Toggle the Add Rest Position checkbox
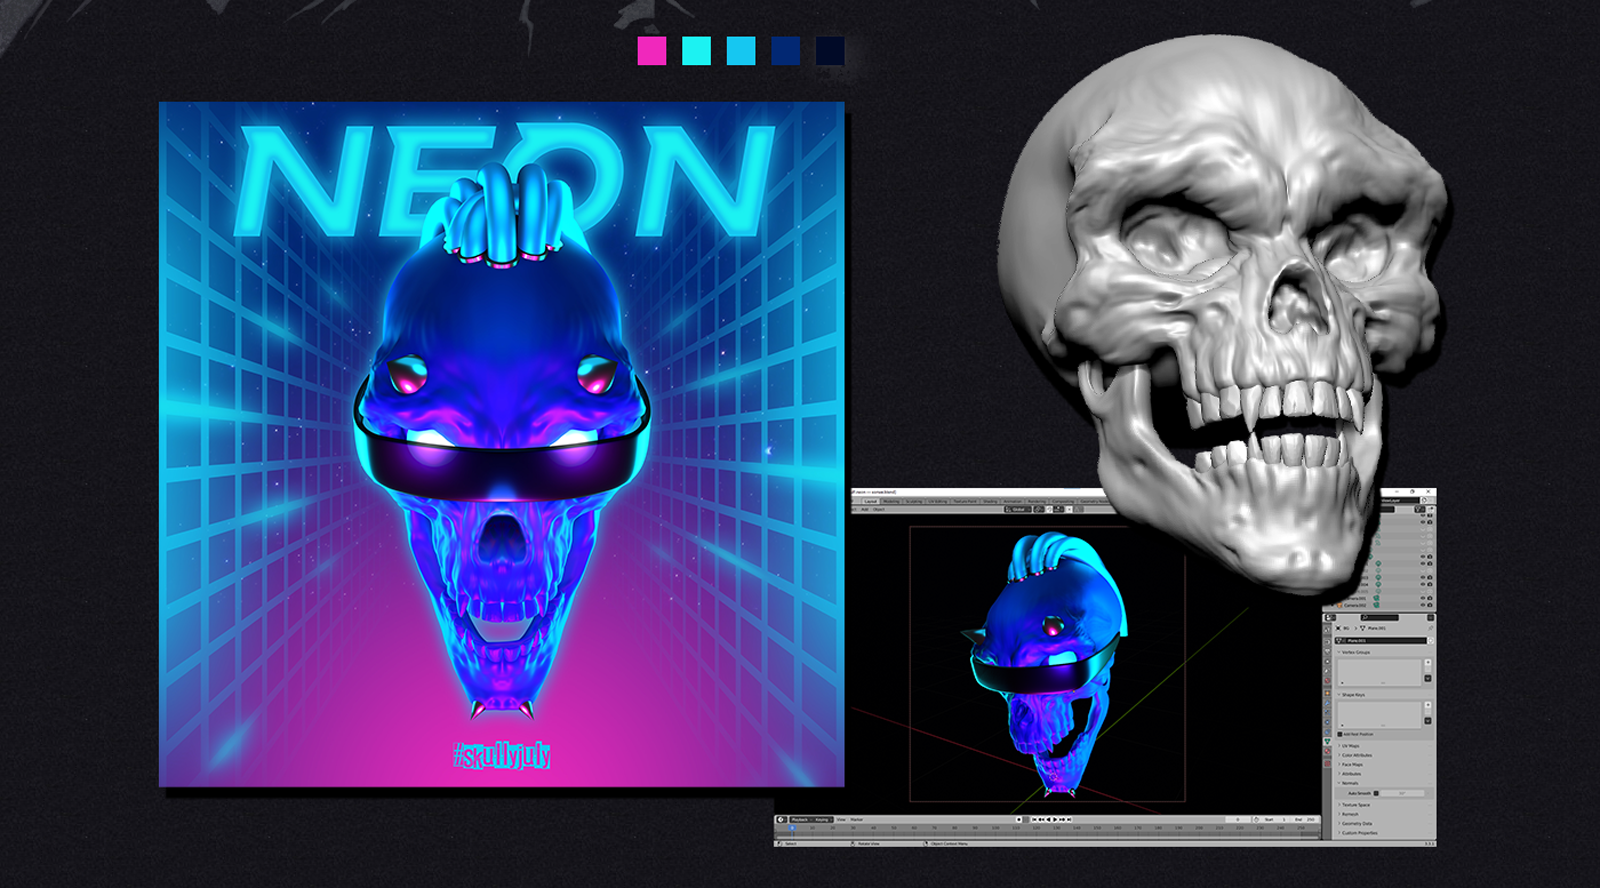The image size is (1600, 888). [x=1340, y=734]
